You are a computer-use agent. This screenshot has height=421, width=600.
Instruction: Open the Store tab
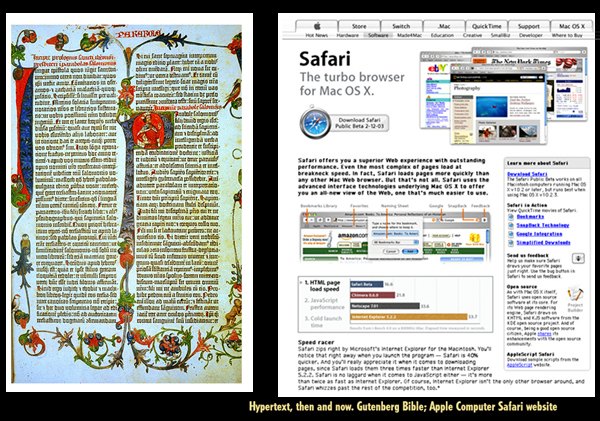click(x=359, y=26)
